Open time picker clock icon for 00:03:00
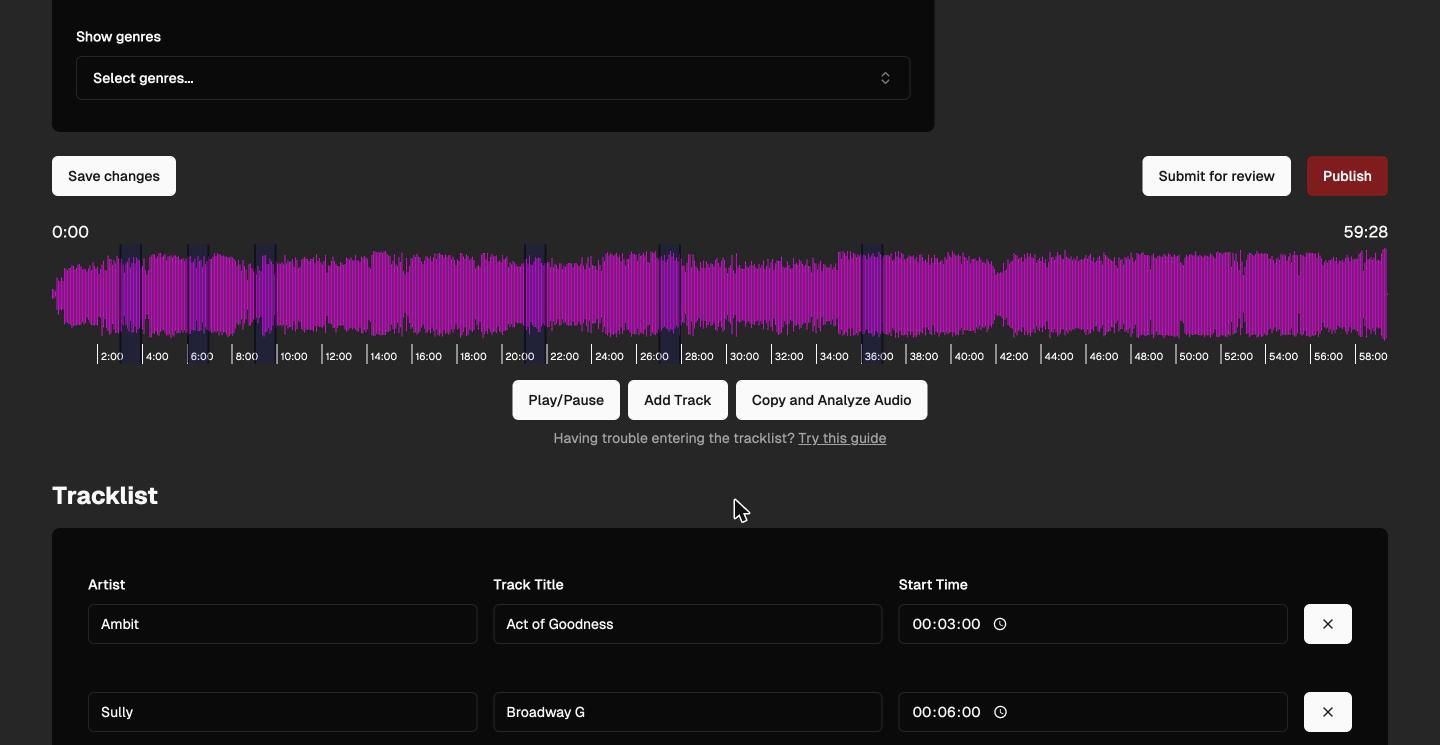 [1000, 624]
